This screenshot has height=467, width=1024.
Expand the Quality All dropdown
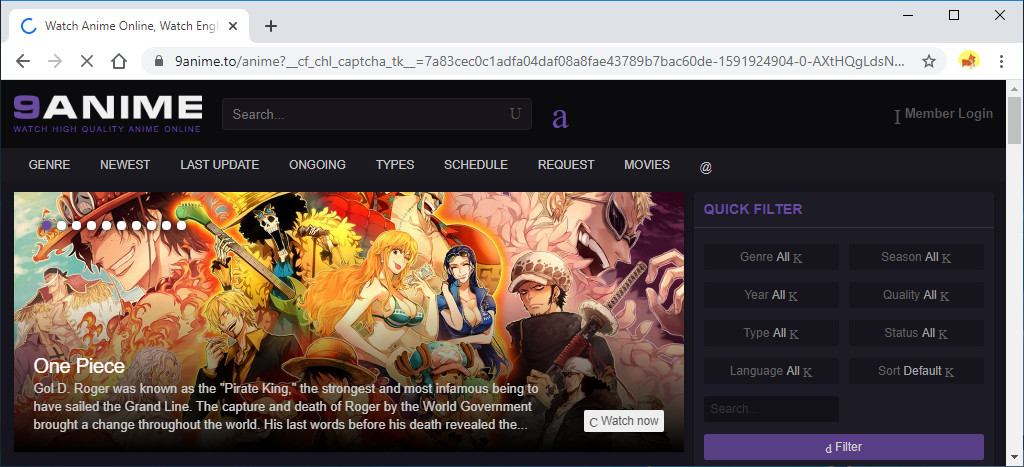click(x=916, y=295)
